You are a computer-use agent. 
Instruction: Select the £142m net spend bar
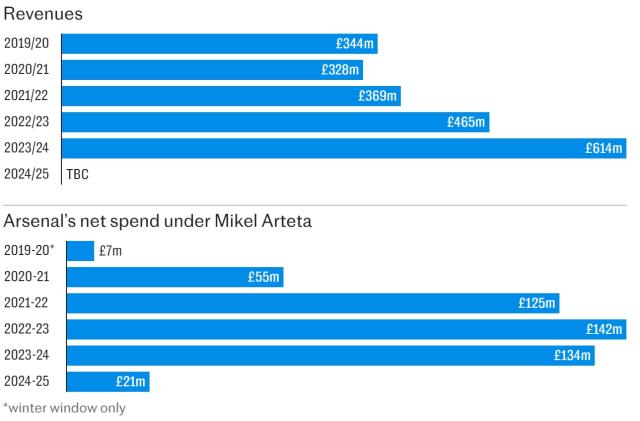tap(345, 329)
